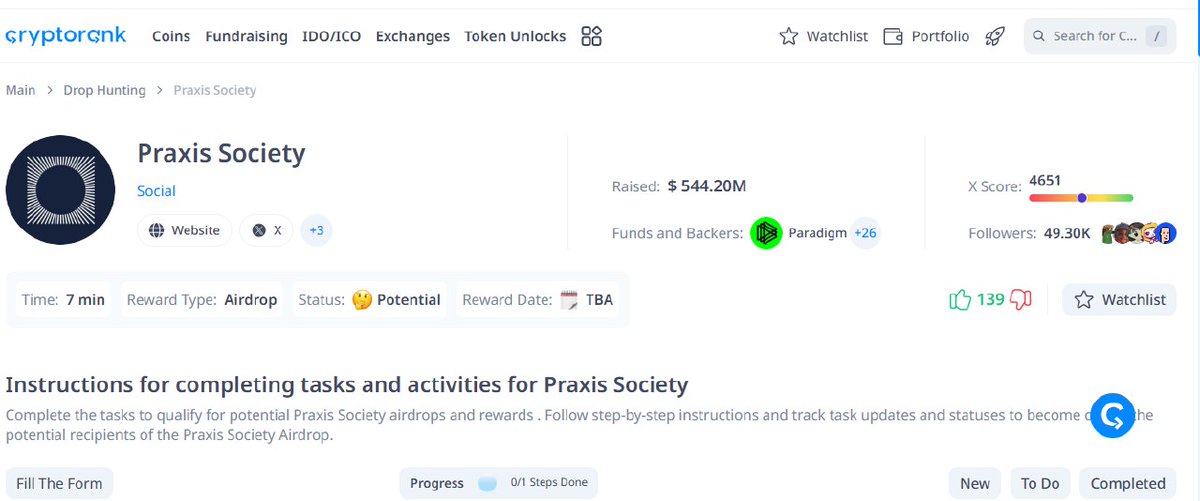Click the Praxis Society round logo
This screenshot has height=501, width=1200.
point(62,190)
